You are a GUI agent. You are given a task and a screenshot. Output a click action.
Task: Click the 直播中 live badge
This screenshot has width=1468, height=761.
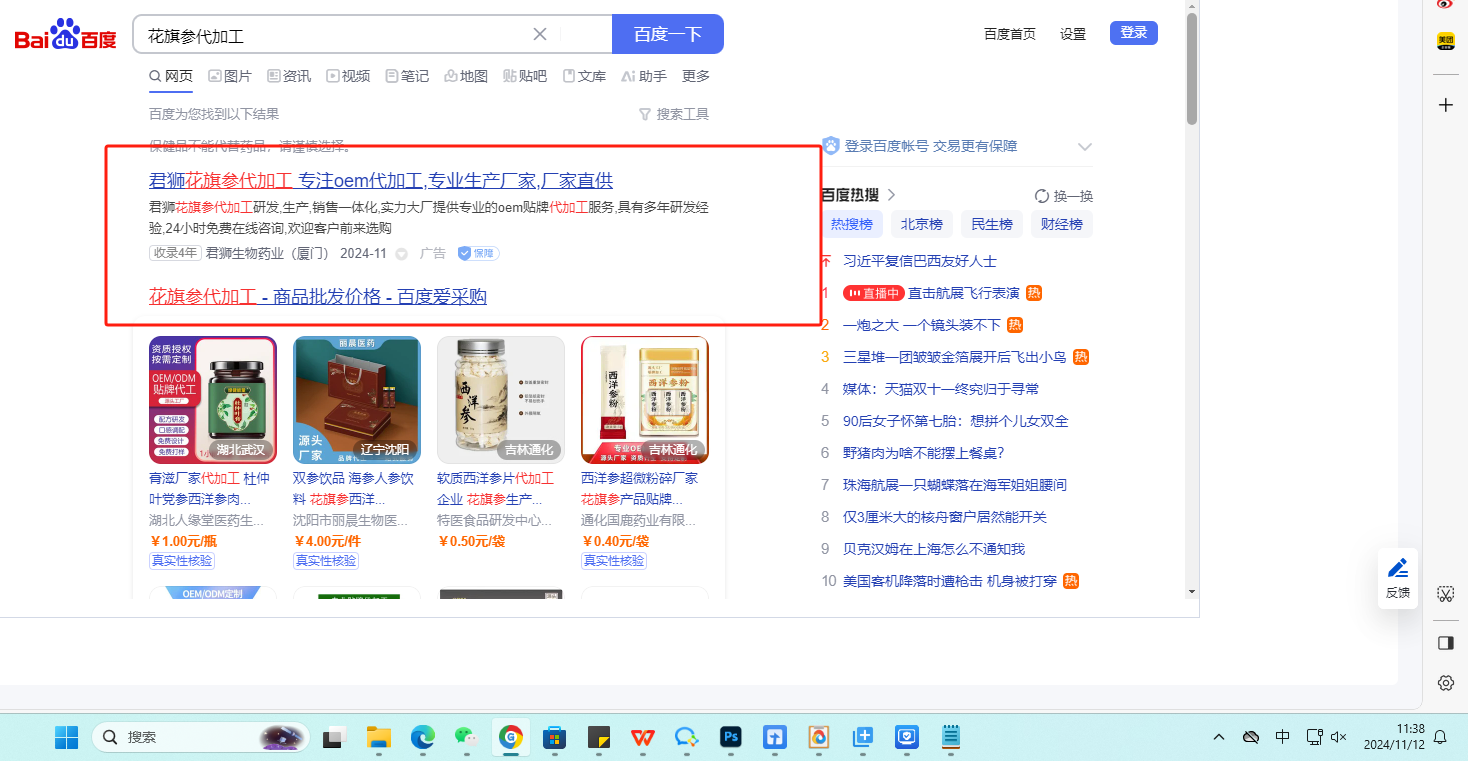point(873,293)
